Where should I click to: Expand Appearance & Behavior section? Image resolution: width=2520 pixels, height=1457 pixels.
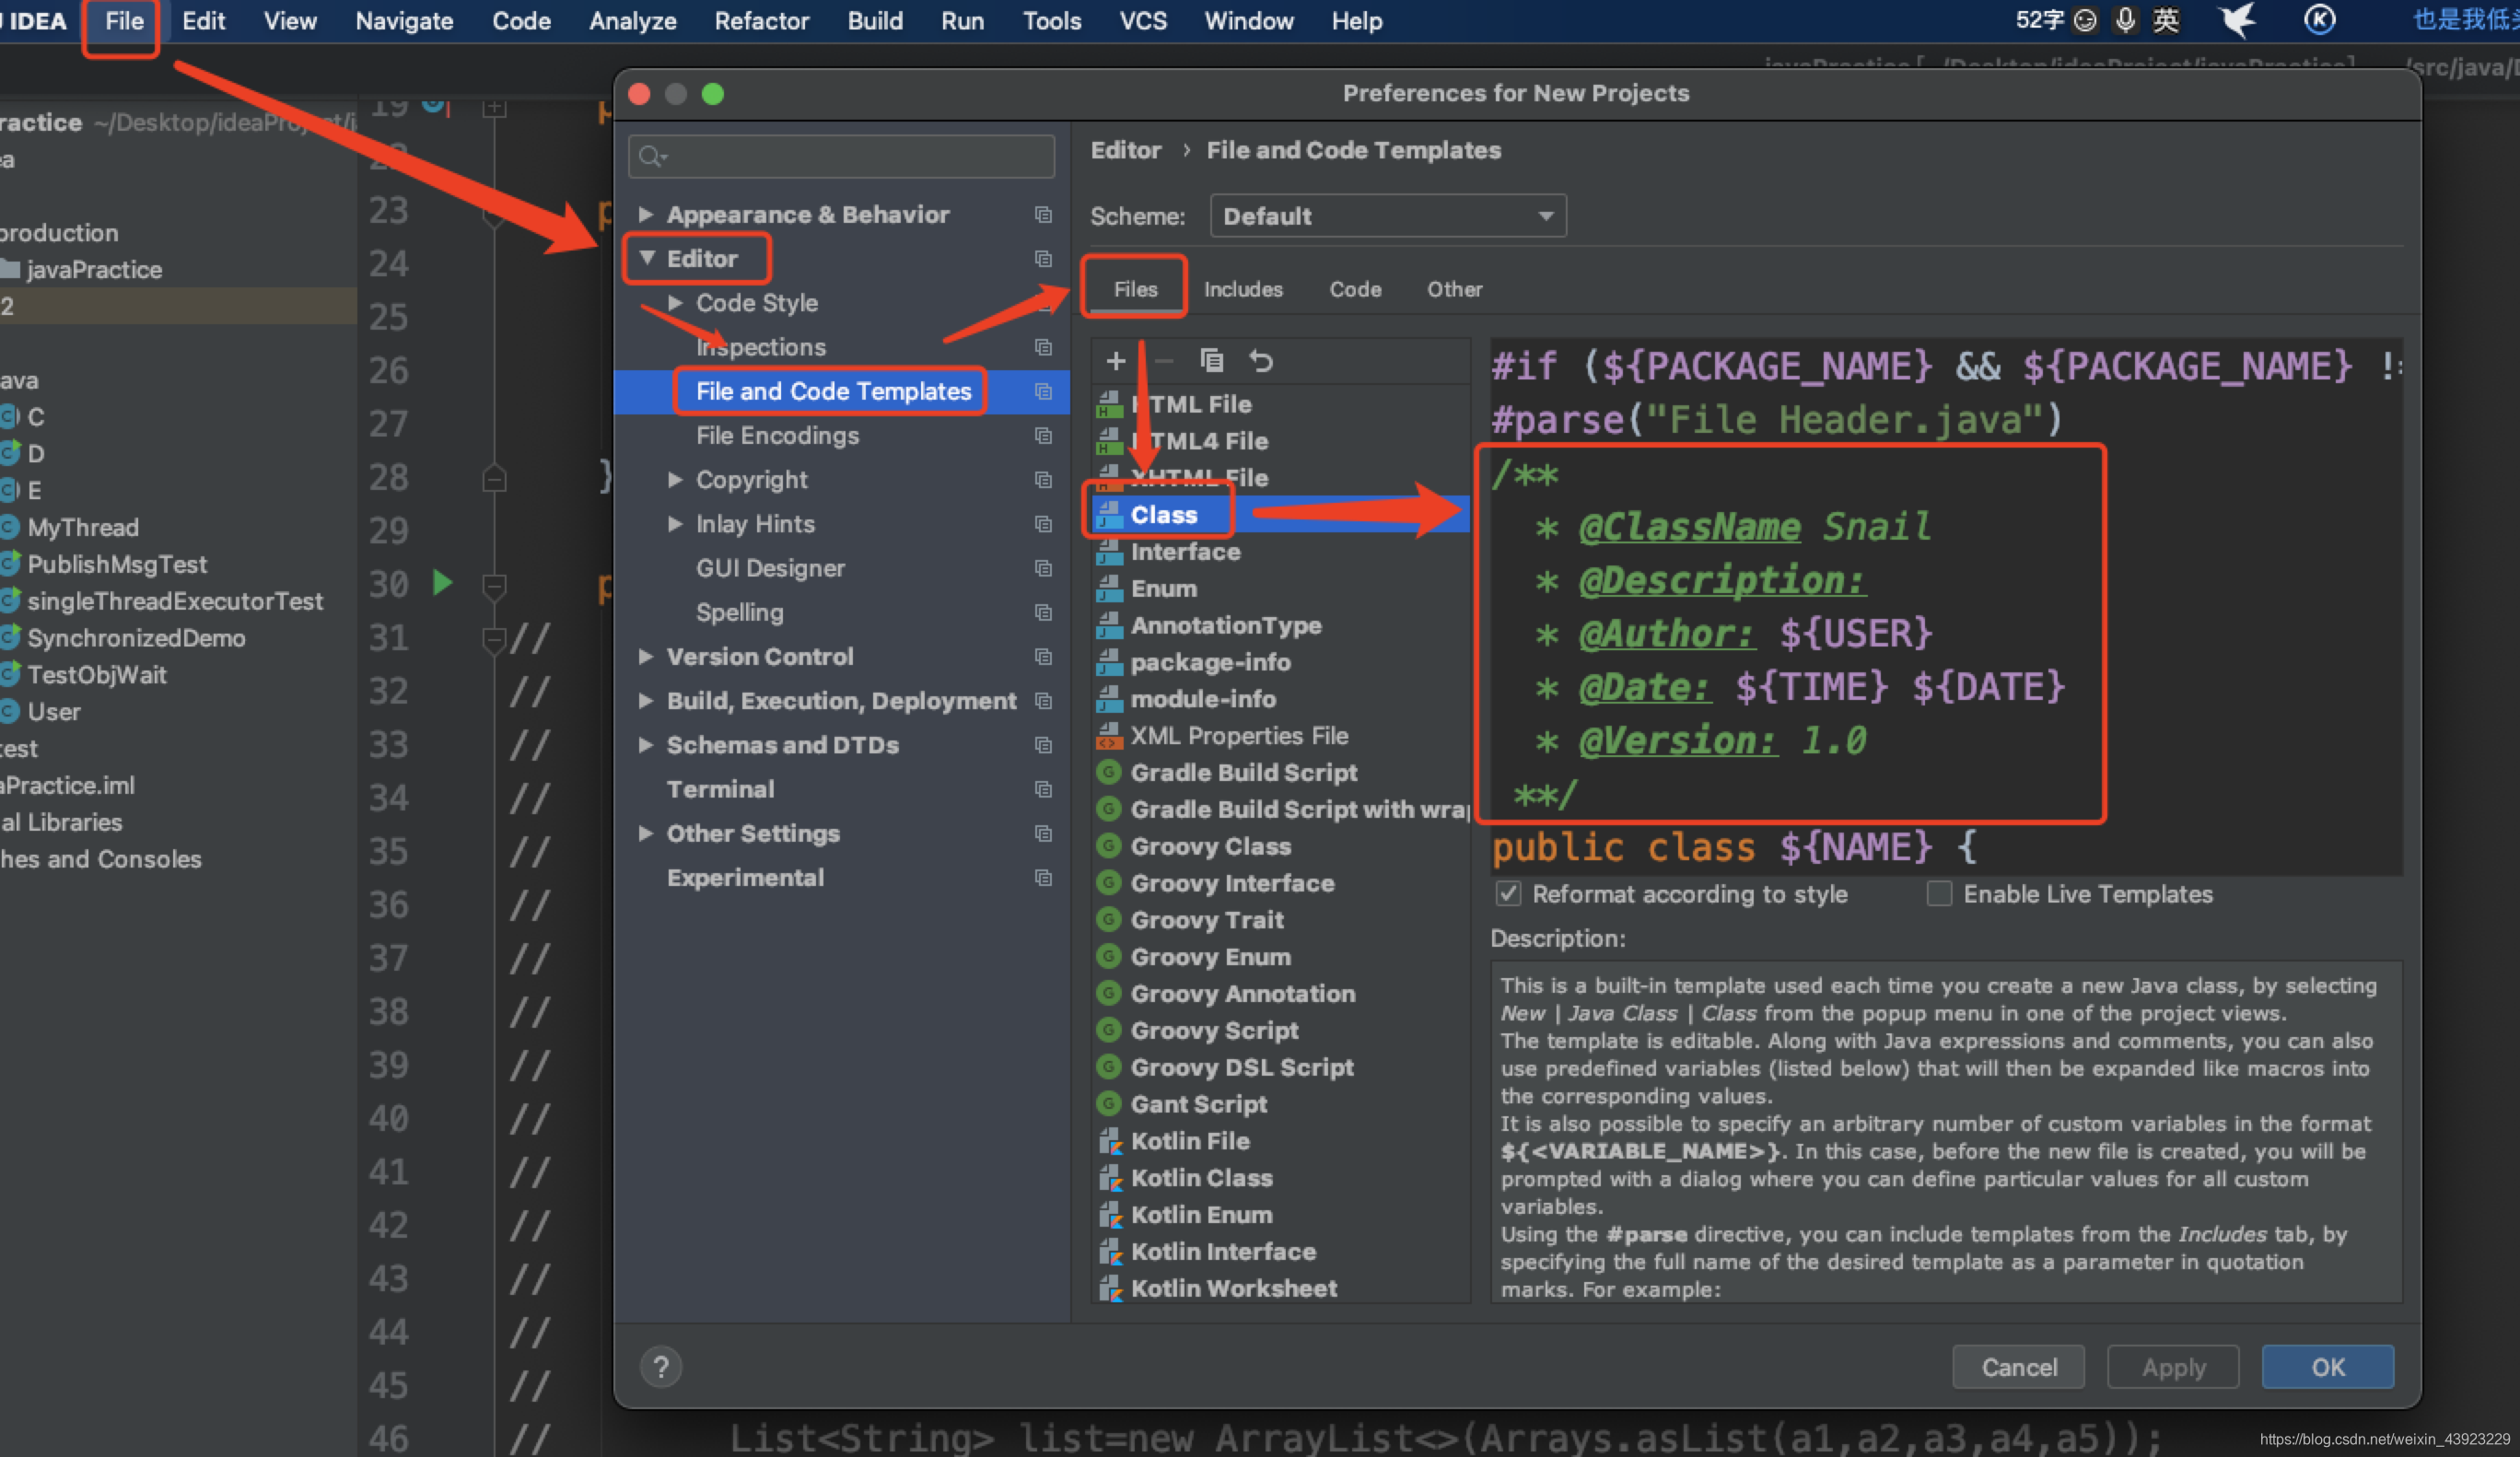click(646, 214)
